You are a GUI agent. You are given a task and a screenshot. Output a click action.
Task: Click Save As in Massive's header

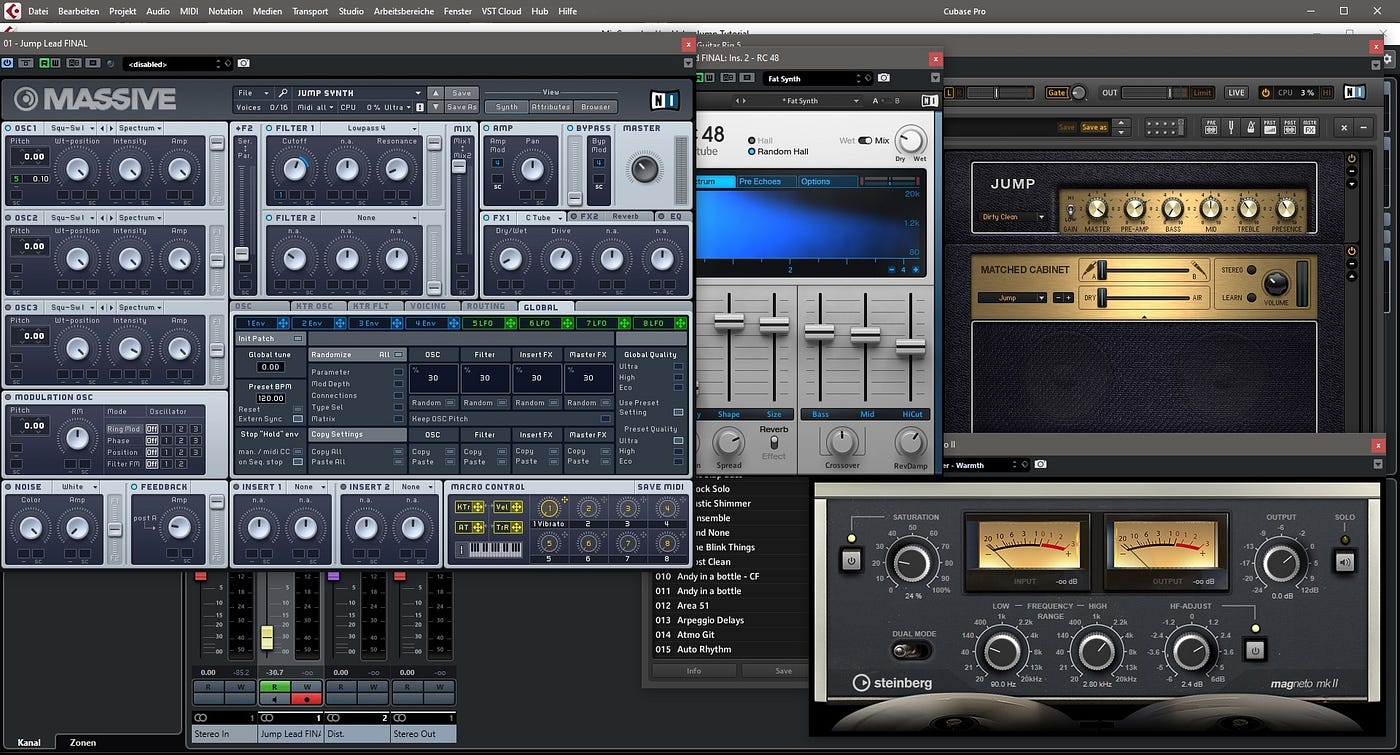(x=462, y=107)
